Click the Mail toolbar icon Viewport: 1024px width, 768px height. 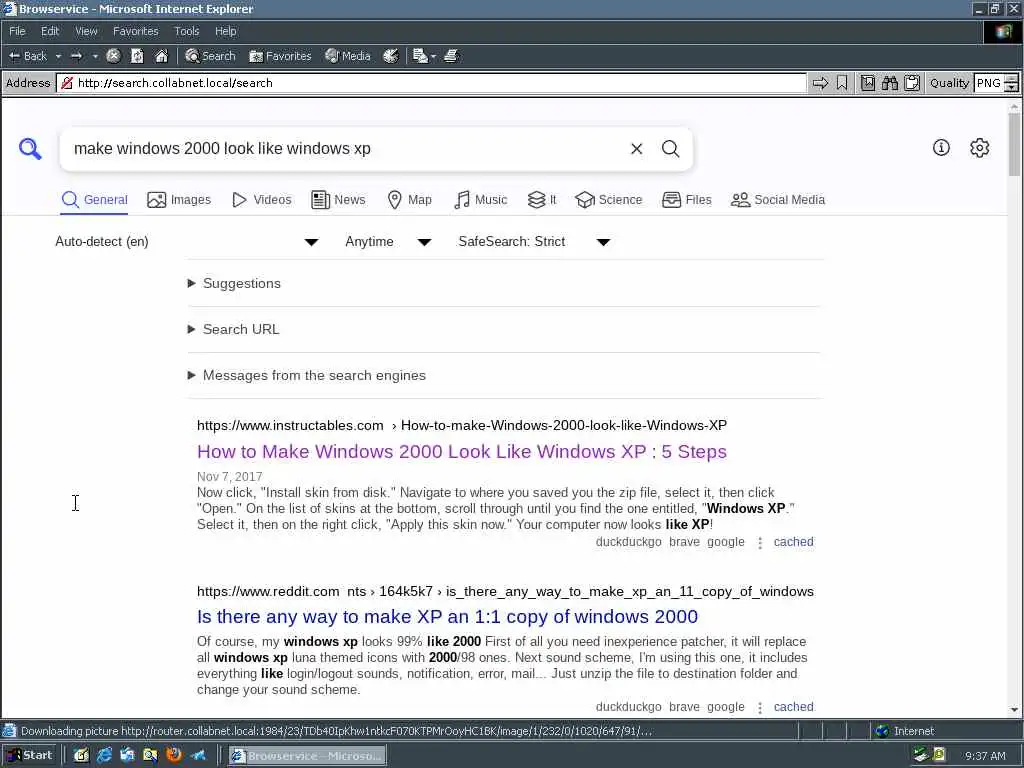coord(420,56)
